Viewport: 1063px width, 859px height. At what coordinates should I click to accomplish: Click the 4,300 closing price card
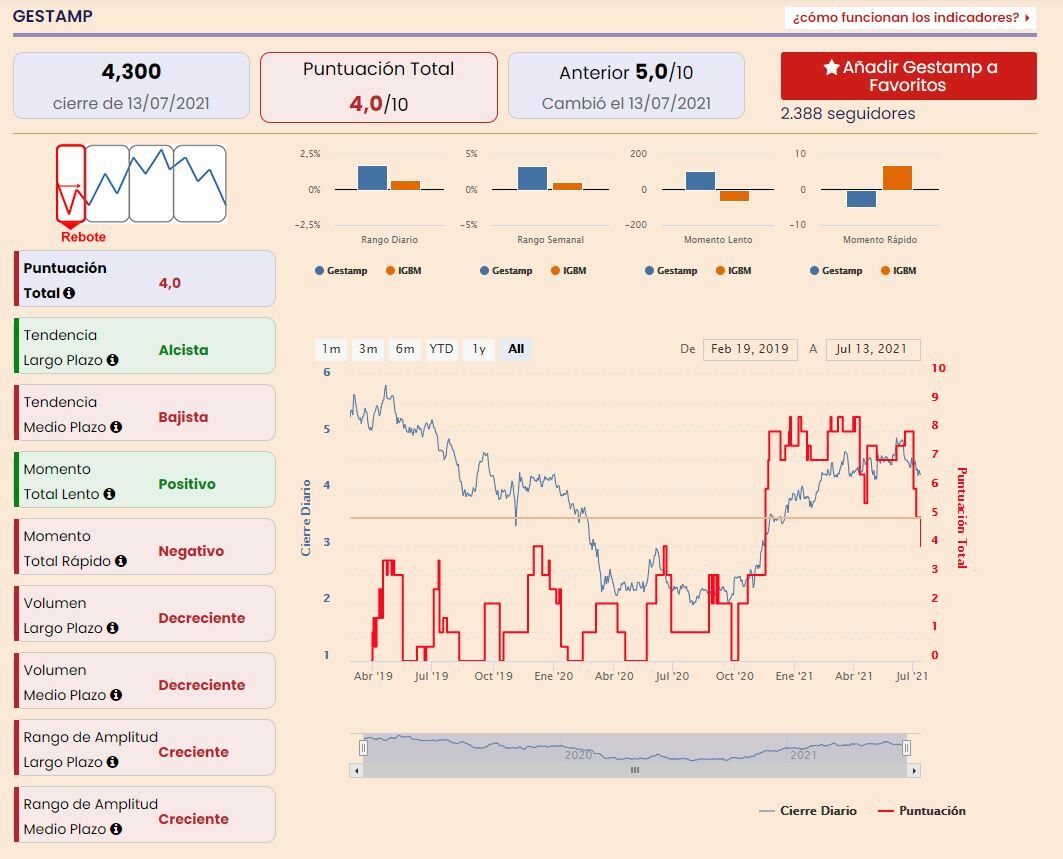click(132, 86)
